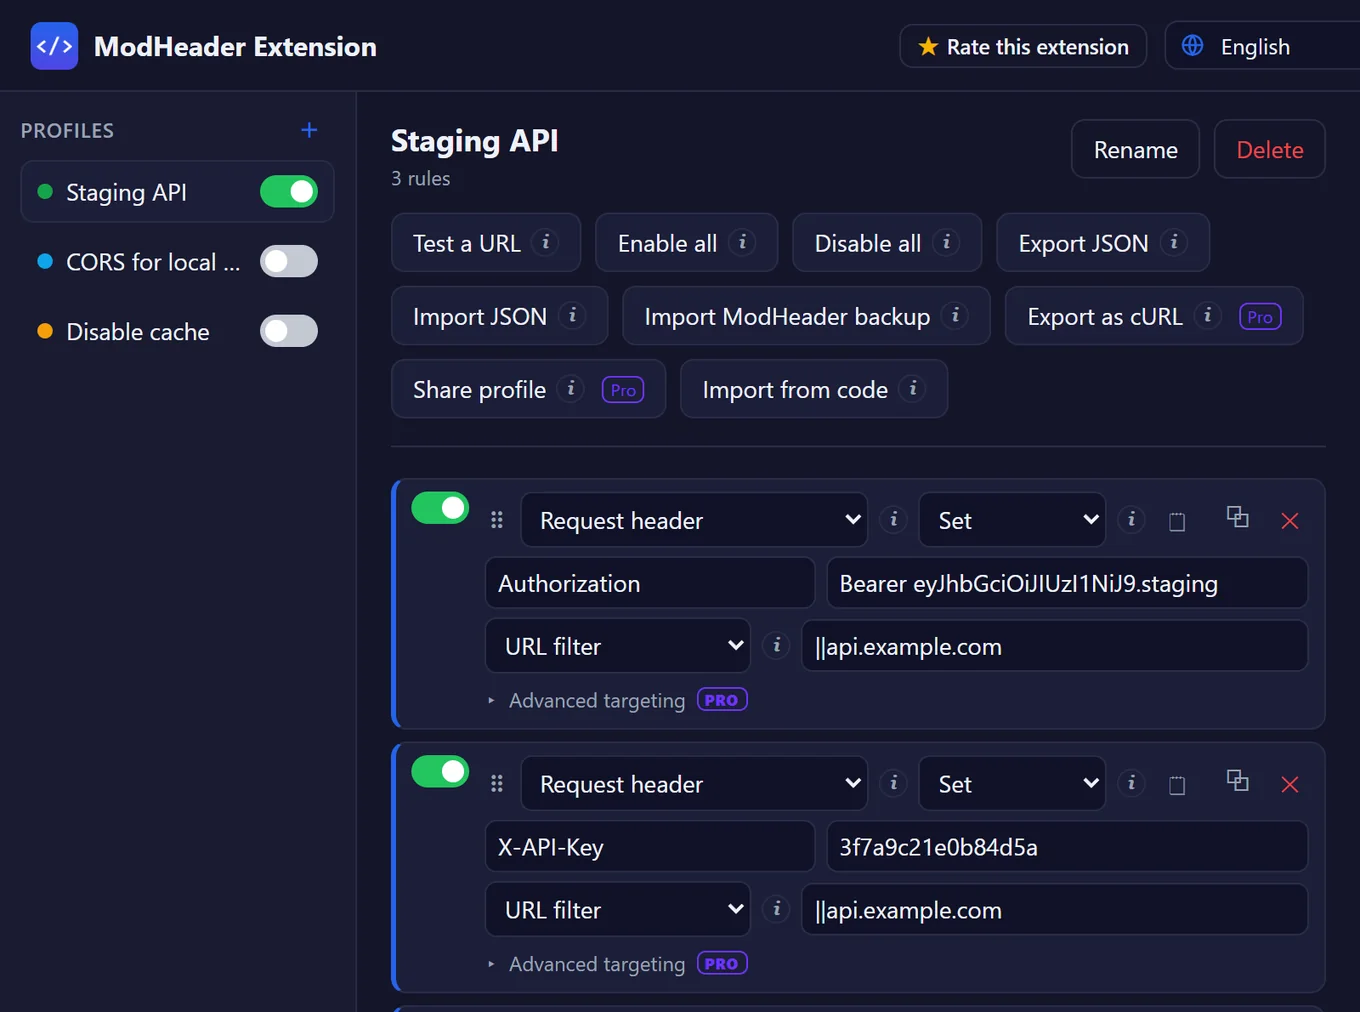Click Test a URL button
Screen dimensions: 1360x1012
coord(486,243)
